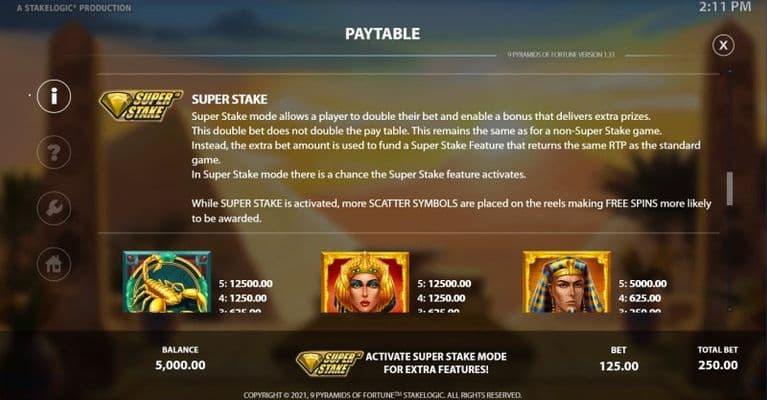
Task: Click the system clock showing 2:11 PM
Action: [x=724, y=7]
